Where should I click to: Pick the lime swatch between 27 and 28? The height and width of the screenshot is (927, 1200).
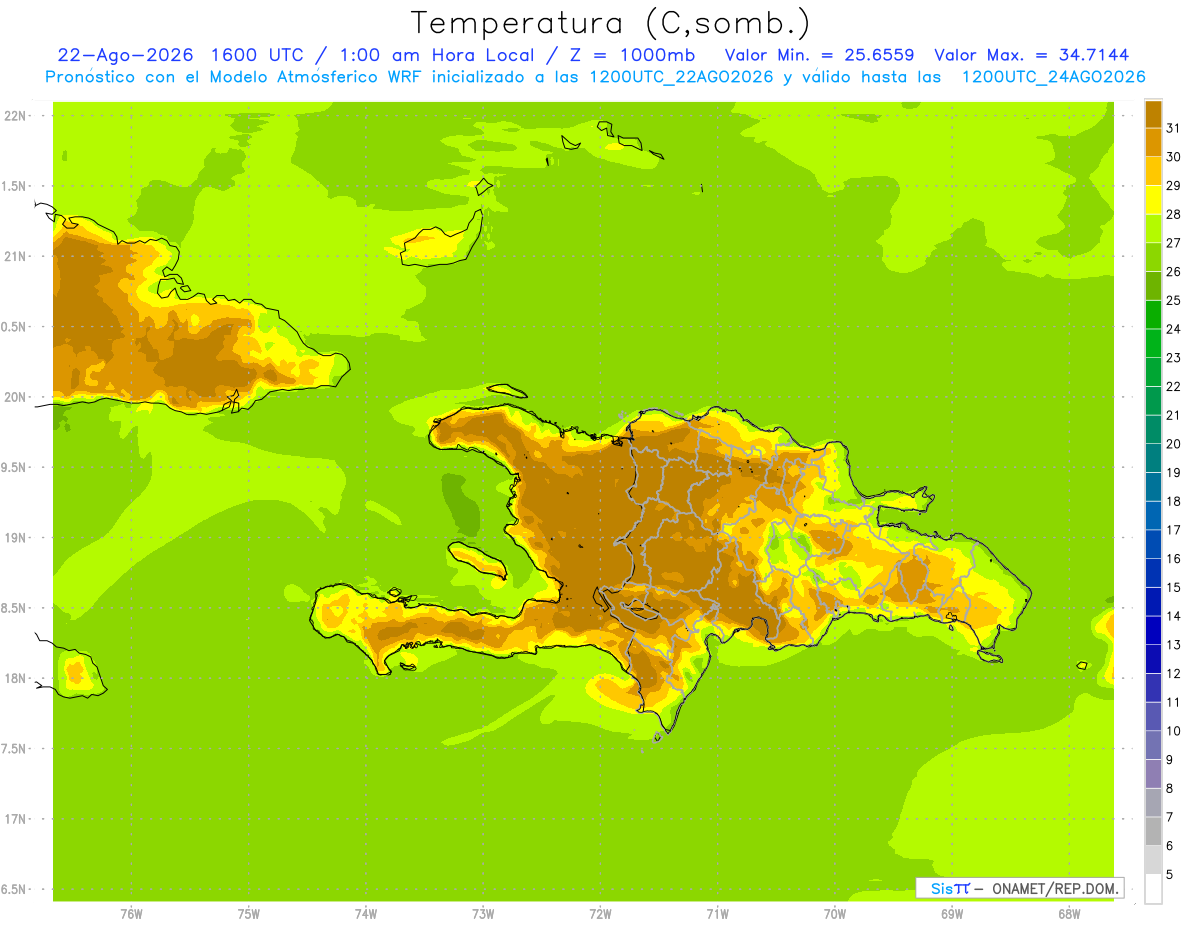(1153, 228)
